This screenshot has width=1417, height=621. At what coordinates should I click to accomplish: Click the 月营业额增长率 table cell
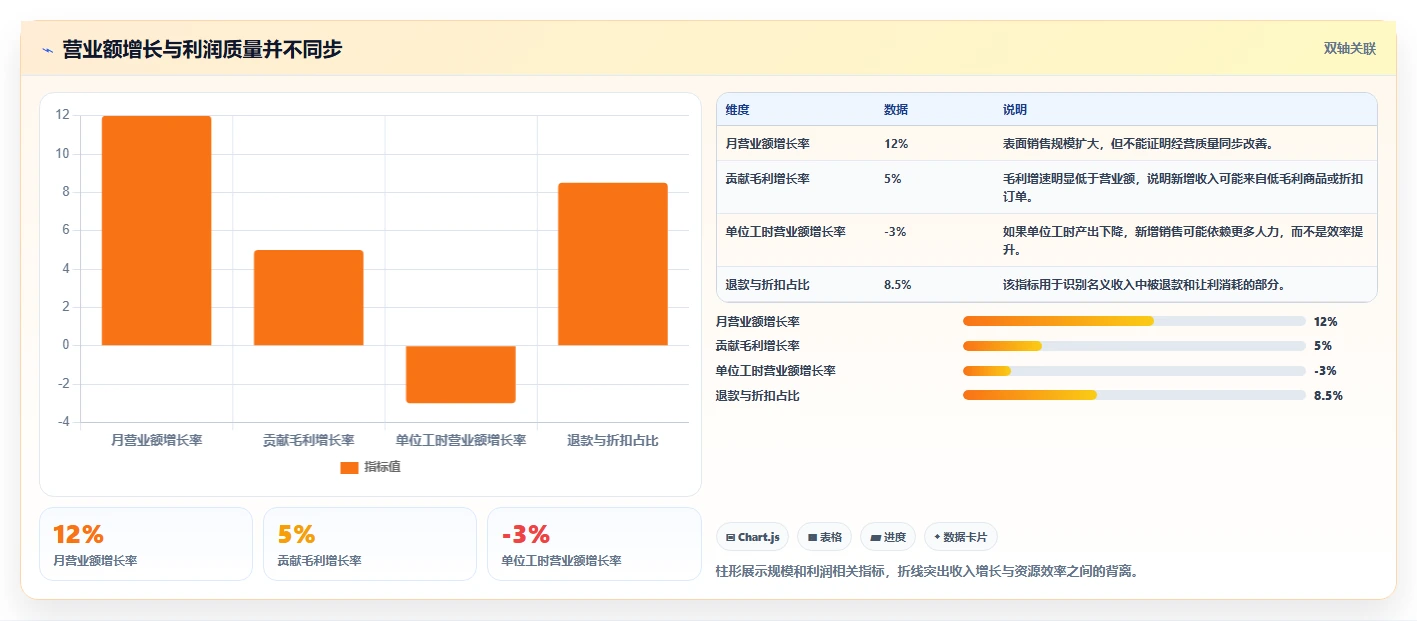(768, 144)
